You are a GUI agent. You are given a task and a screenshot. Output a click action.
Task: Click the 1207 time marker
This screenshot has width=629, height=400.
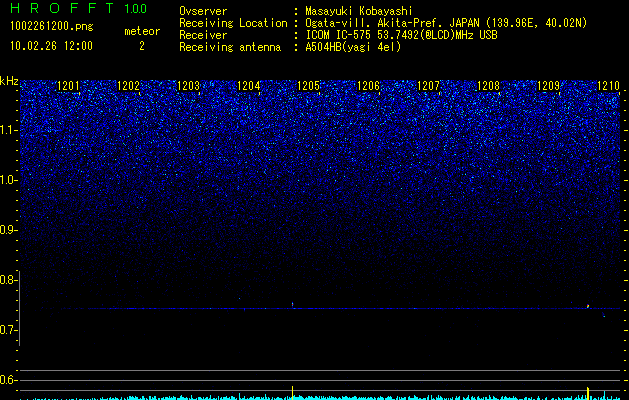(x=428, y=86)
